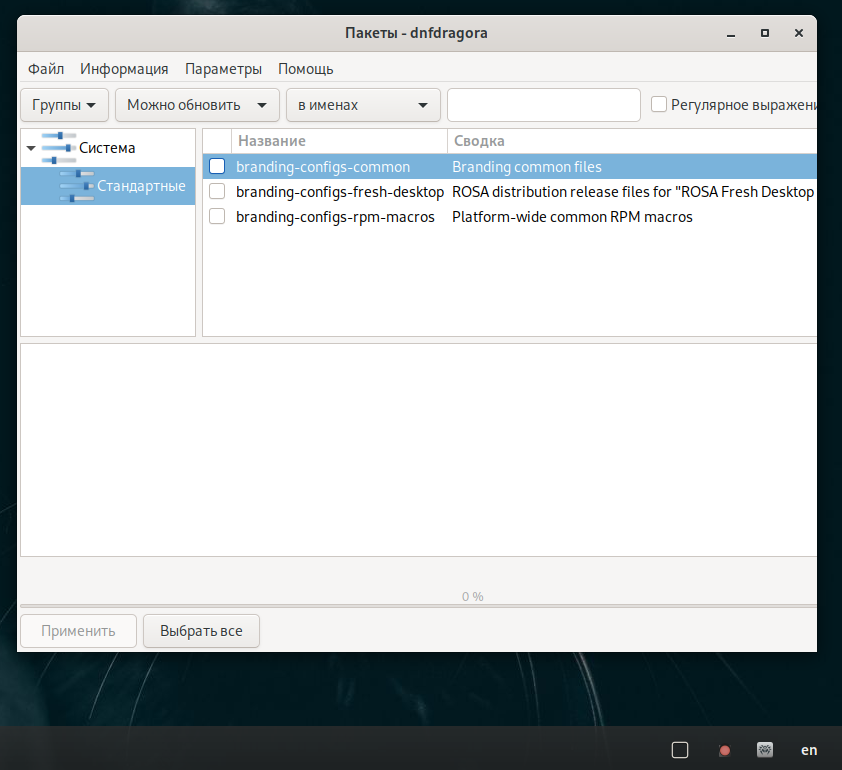Check the branding-configs-common package checkbox
The height and width of the screenshot is (770, 842).
pos(217,167)
